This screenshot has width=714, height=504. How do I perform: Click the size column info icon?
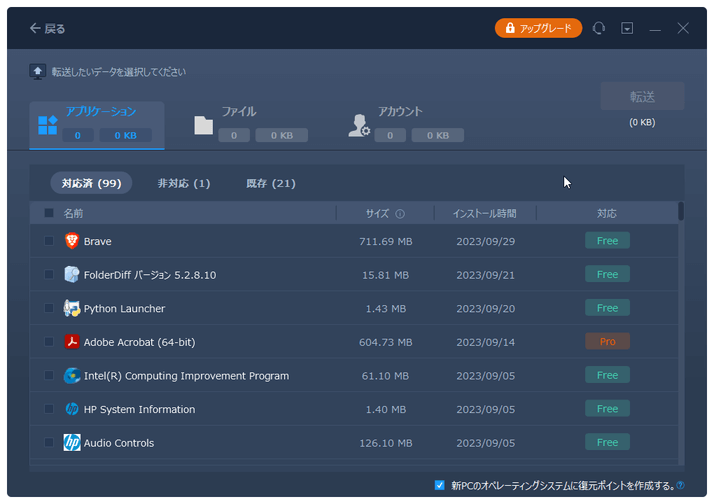coord(400,214)
